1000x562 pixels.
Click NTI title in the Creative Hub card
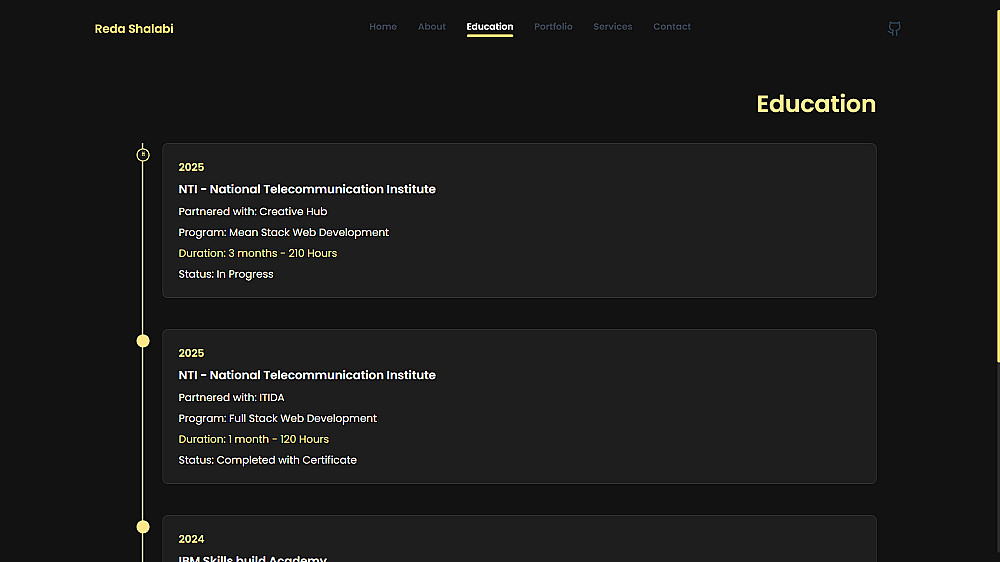[307, 189]
